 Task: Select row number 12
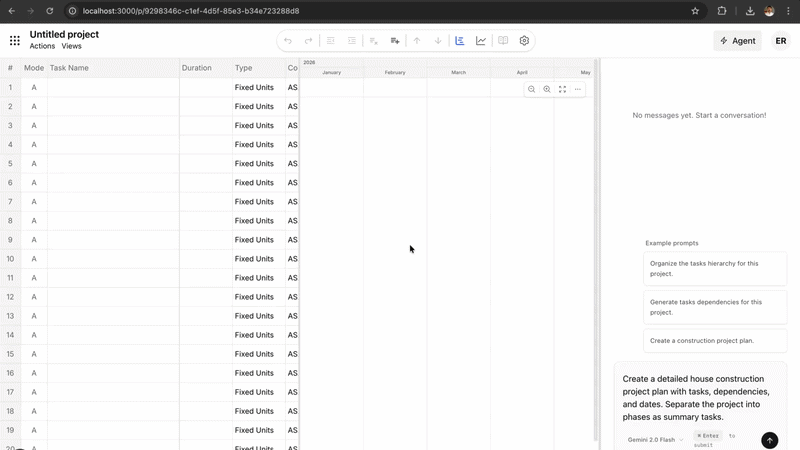pos(10,297)
